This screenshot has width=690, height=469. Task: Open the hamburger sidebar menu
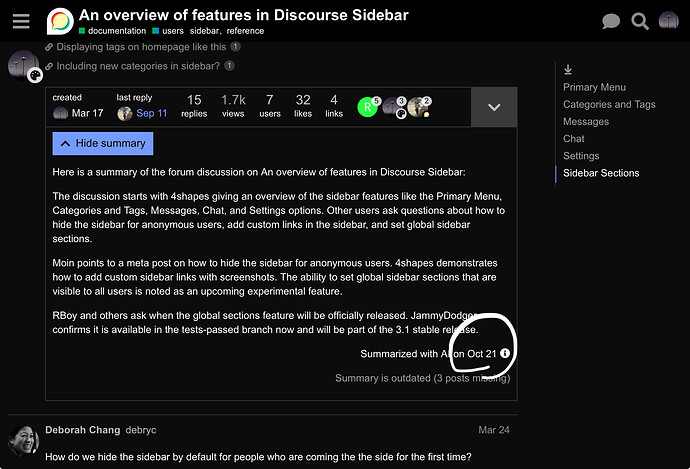pyautogui.click(x=21, y=21)
